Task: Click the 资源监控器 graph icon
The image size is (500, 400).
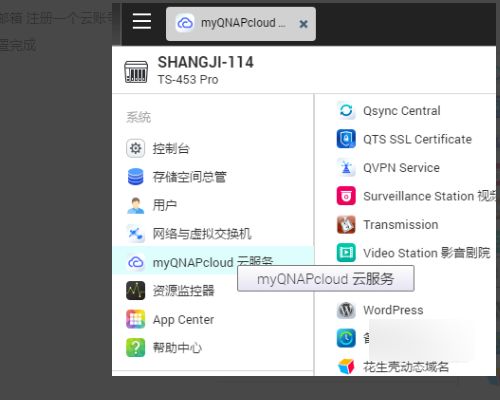Action: point(135,291)
